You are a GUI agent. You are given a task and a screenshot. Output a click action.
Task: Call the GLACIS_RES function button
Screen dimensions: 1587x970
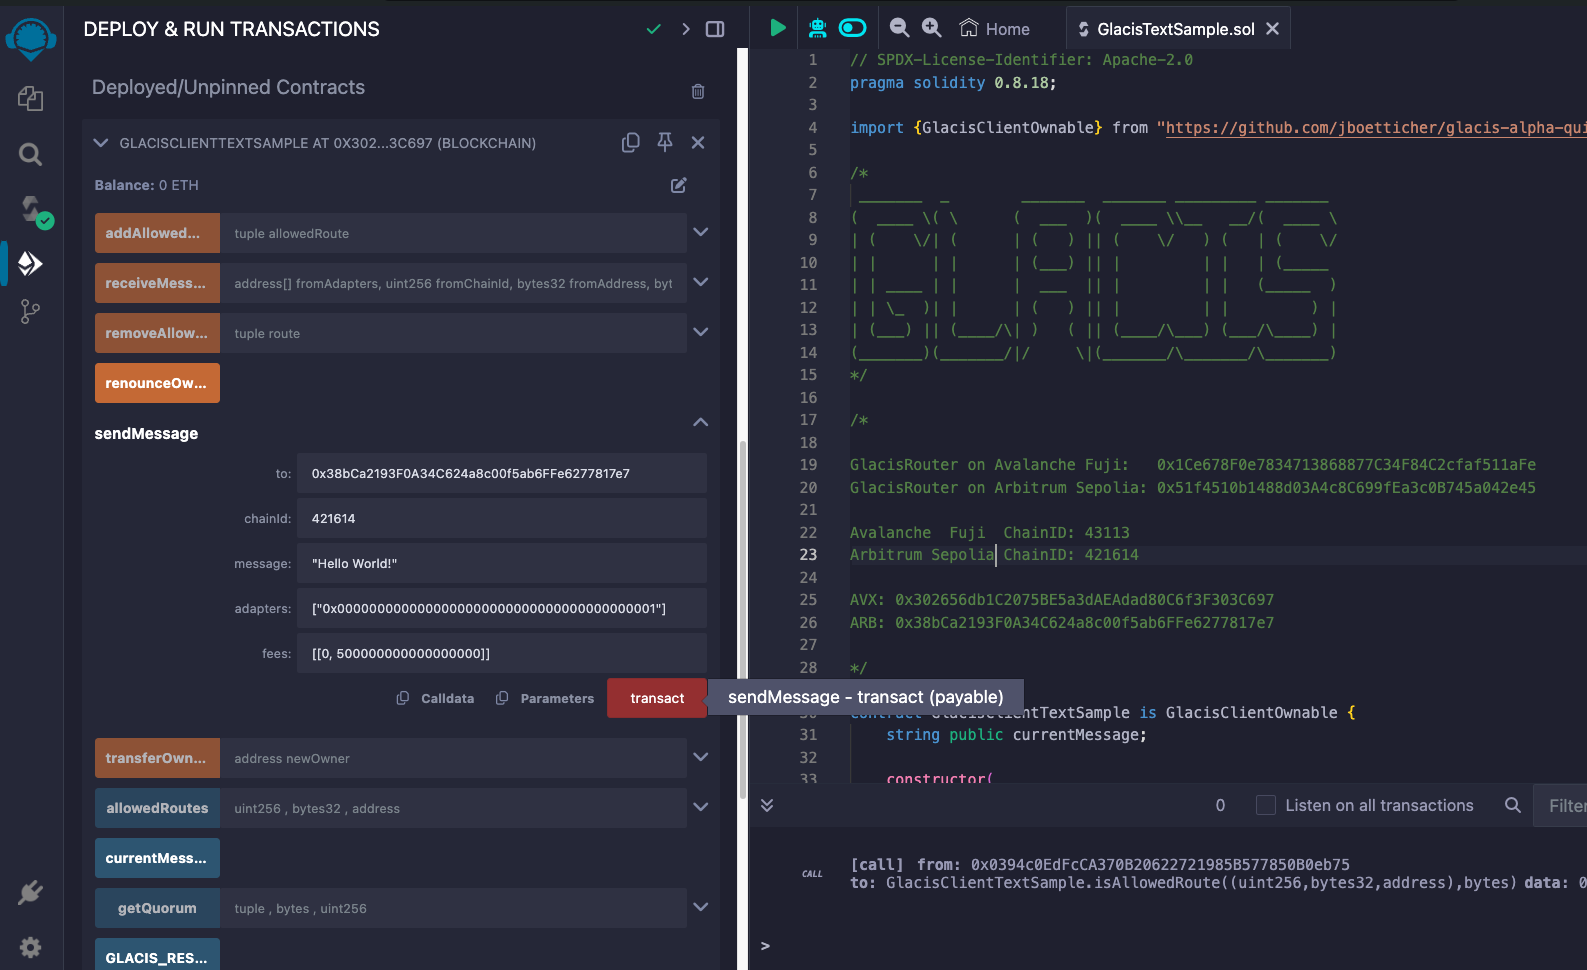point(157,954)
